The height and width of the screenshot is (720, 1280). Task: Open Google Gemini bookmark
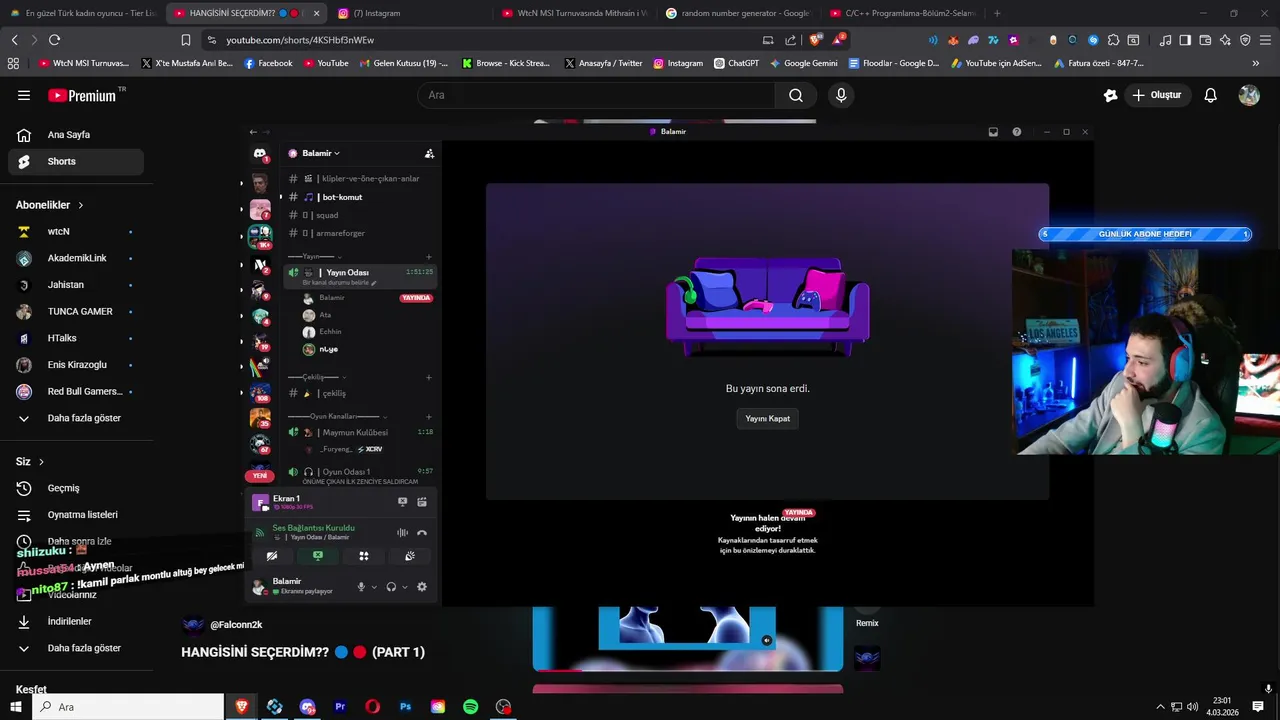(x=803, y=63)
